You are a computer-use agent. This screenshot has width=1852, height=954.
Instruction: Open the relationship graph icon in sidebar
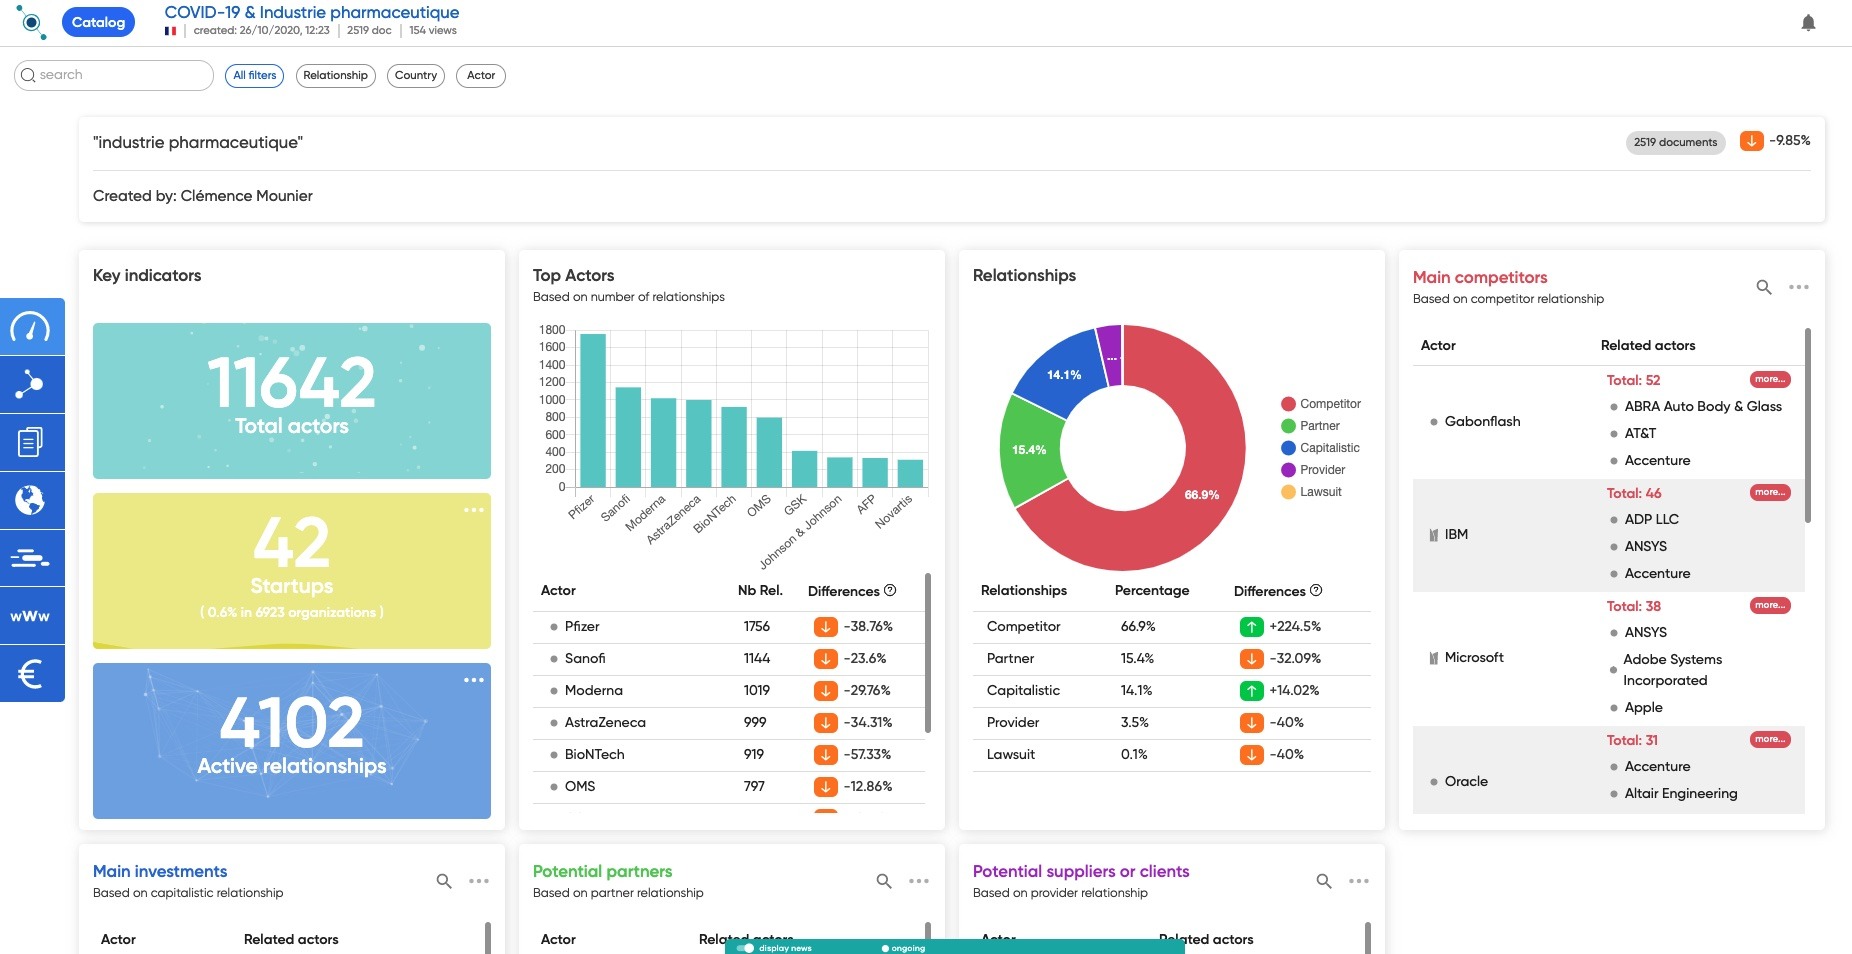tap(31, 385)
